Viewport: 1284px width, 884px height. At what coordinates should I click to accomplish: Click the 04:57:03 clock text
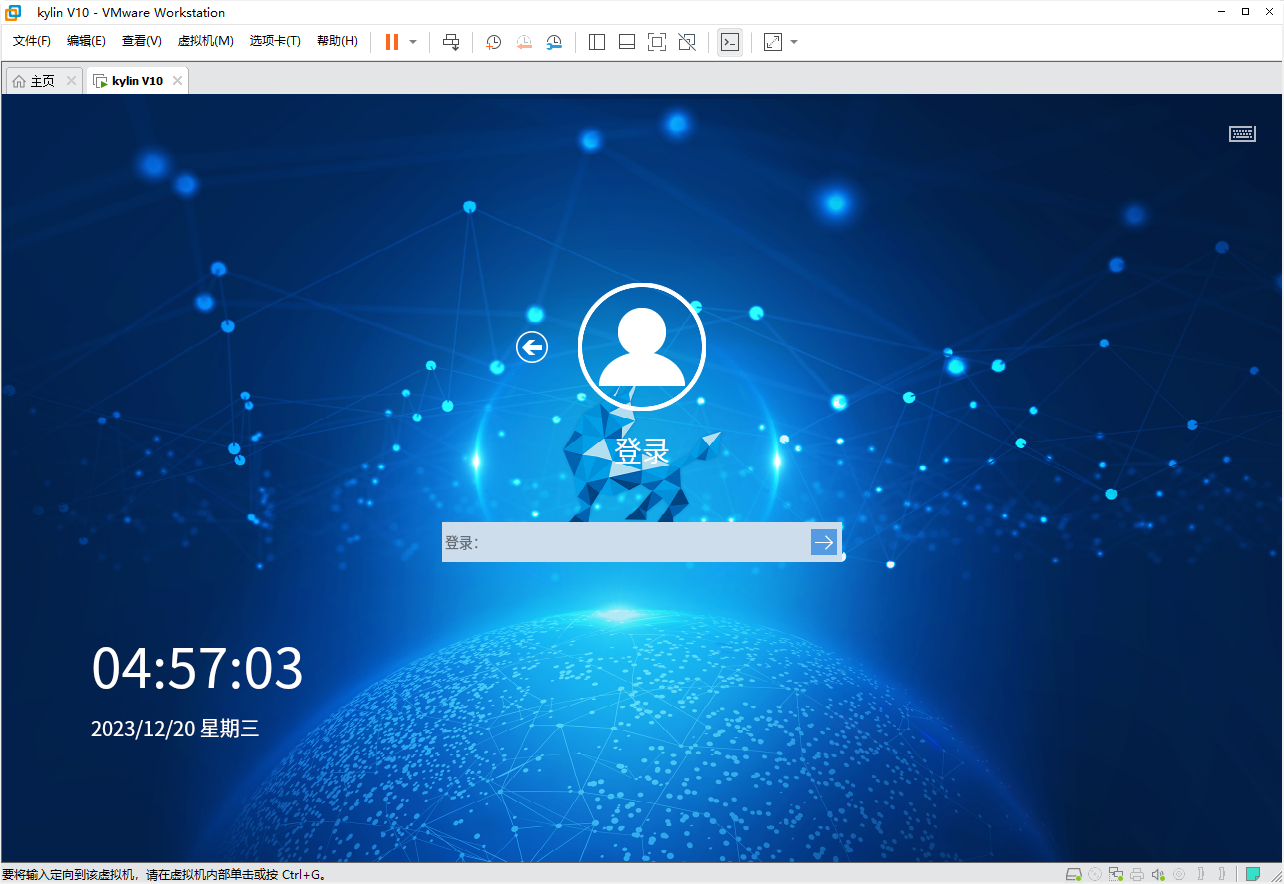pyautogui.click(x=197, y=669)
